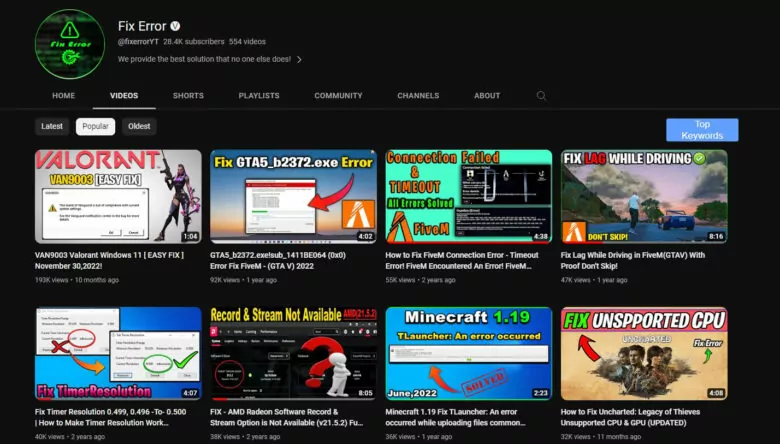Open the Fix Unsupported CPU Uncharted thumbnail
Viewport: 780px width, 444px height.
point(644,354)
